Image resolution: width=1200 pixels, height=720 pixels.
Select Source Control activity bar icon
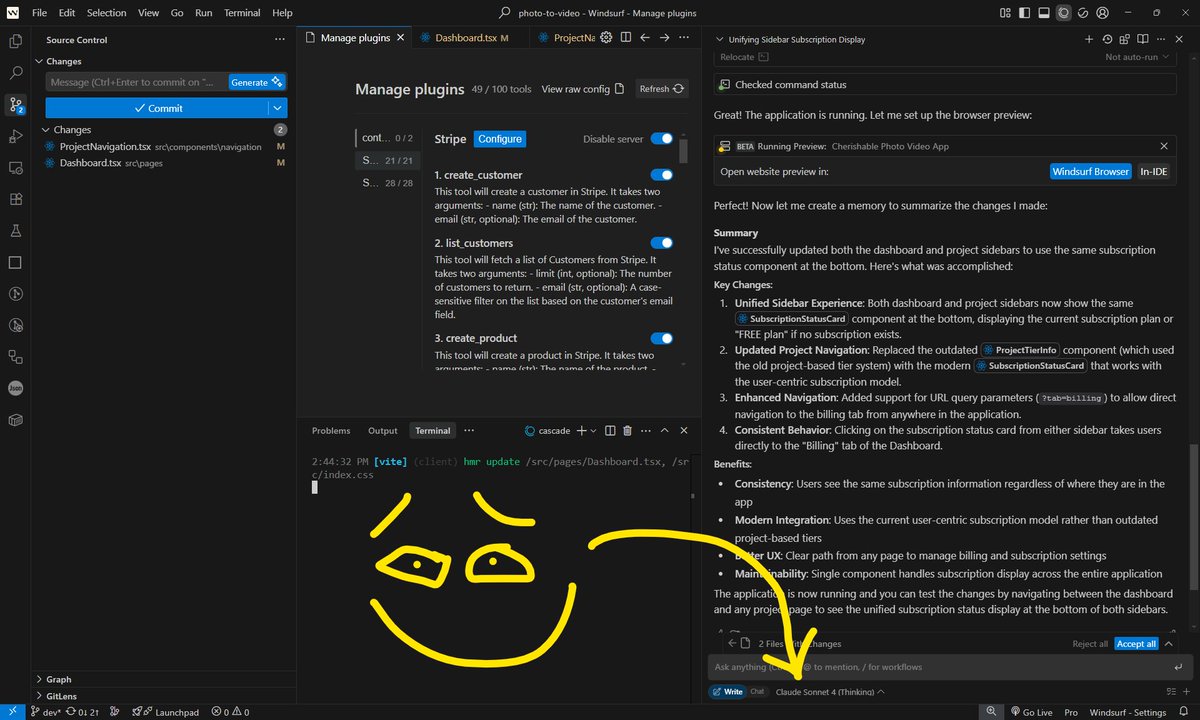15,104
